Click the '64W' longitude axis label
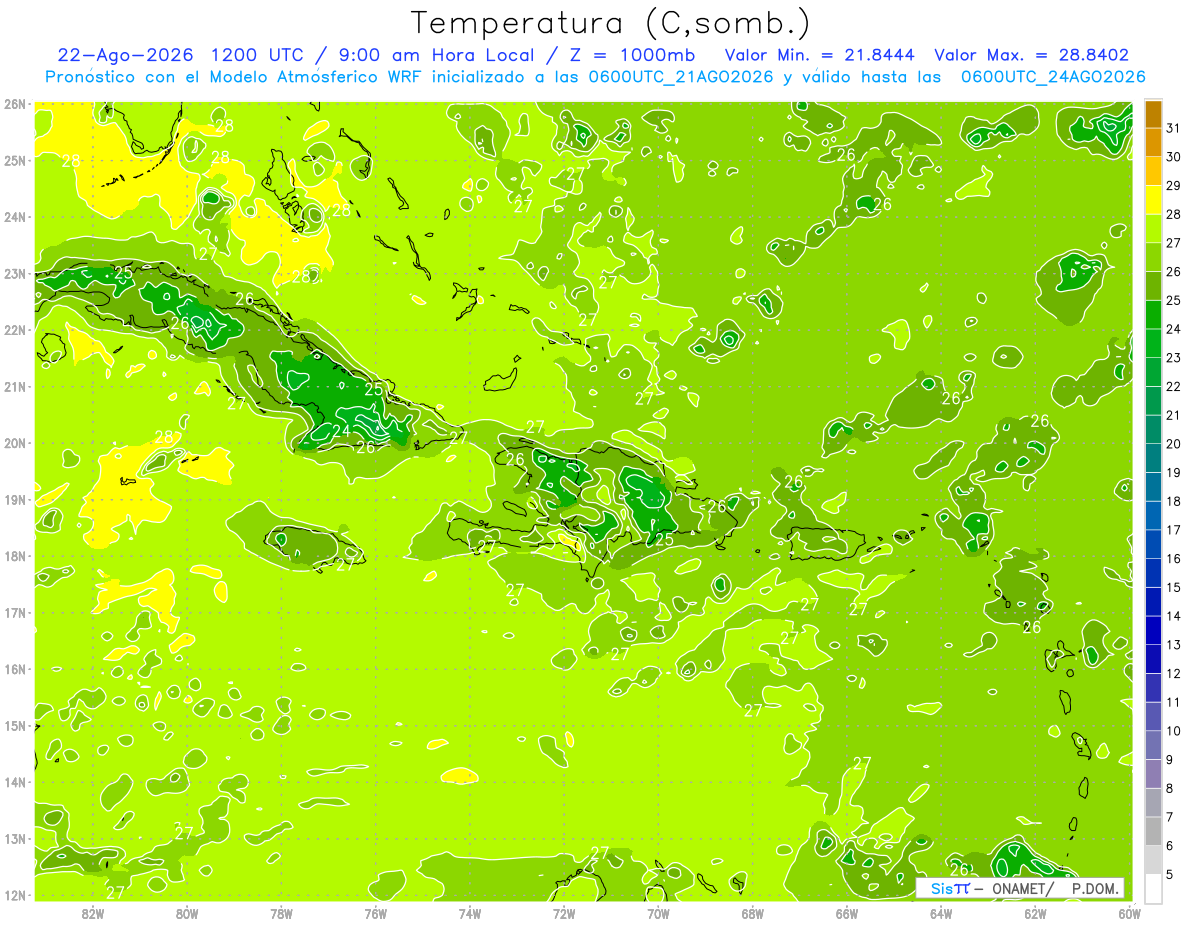This screenshot has height=927, width=1200. pyautogui.click(x=941, y=913)
